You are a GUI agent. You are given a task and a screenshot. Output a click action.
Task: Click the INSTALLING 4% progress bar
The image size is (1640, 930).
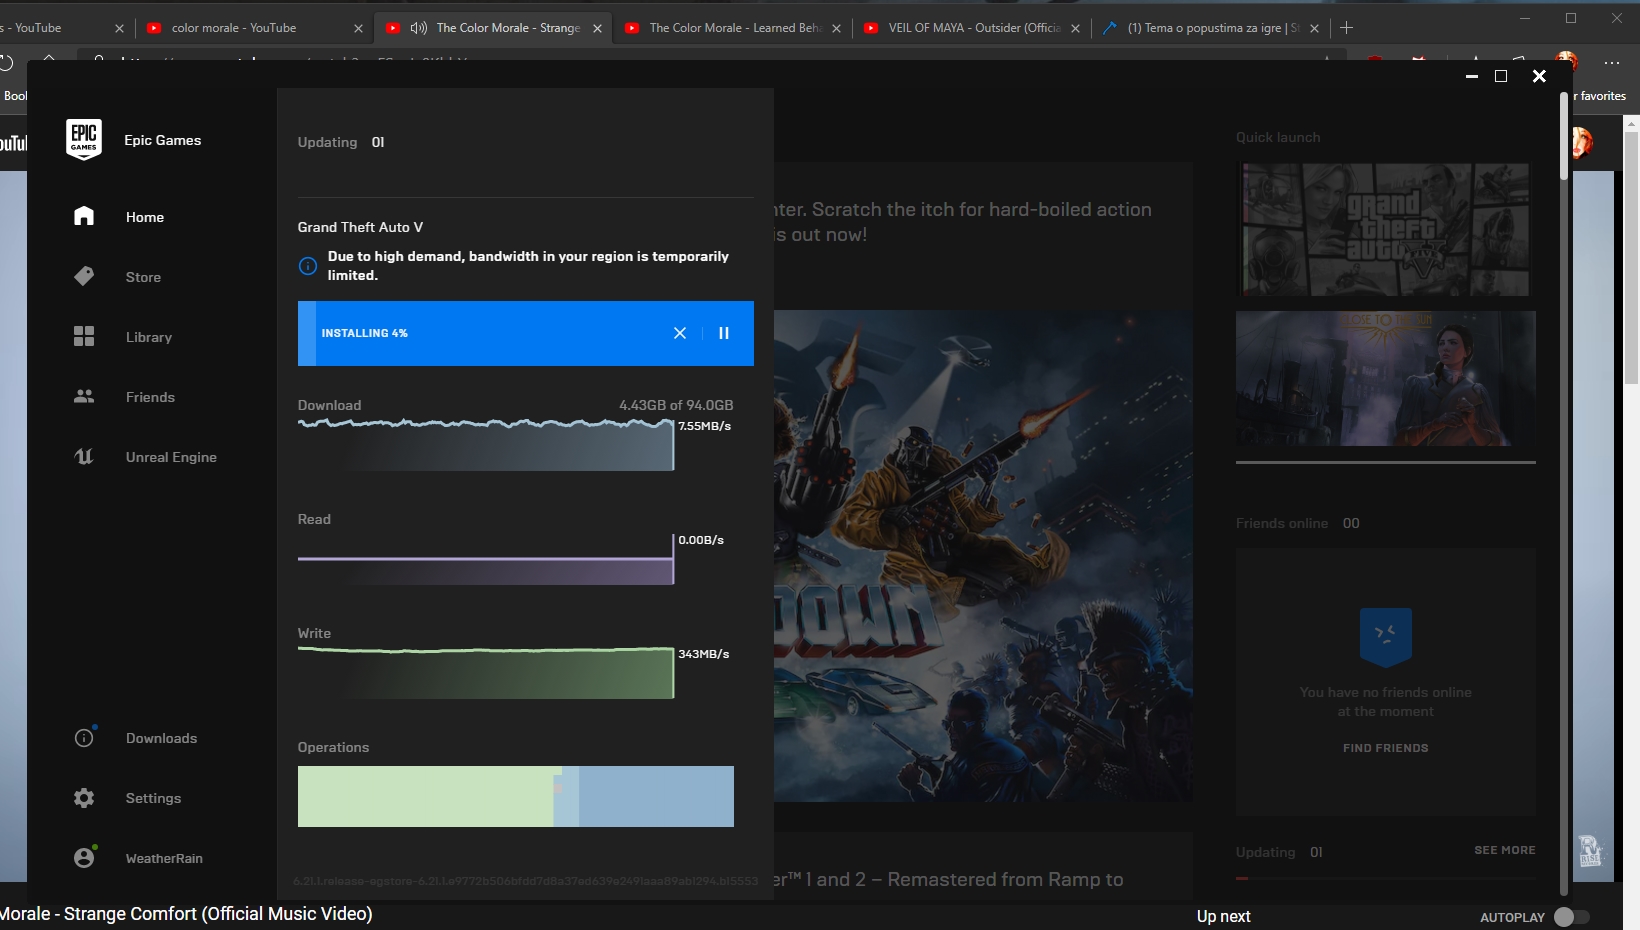(526, 333)
